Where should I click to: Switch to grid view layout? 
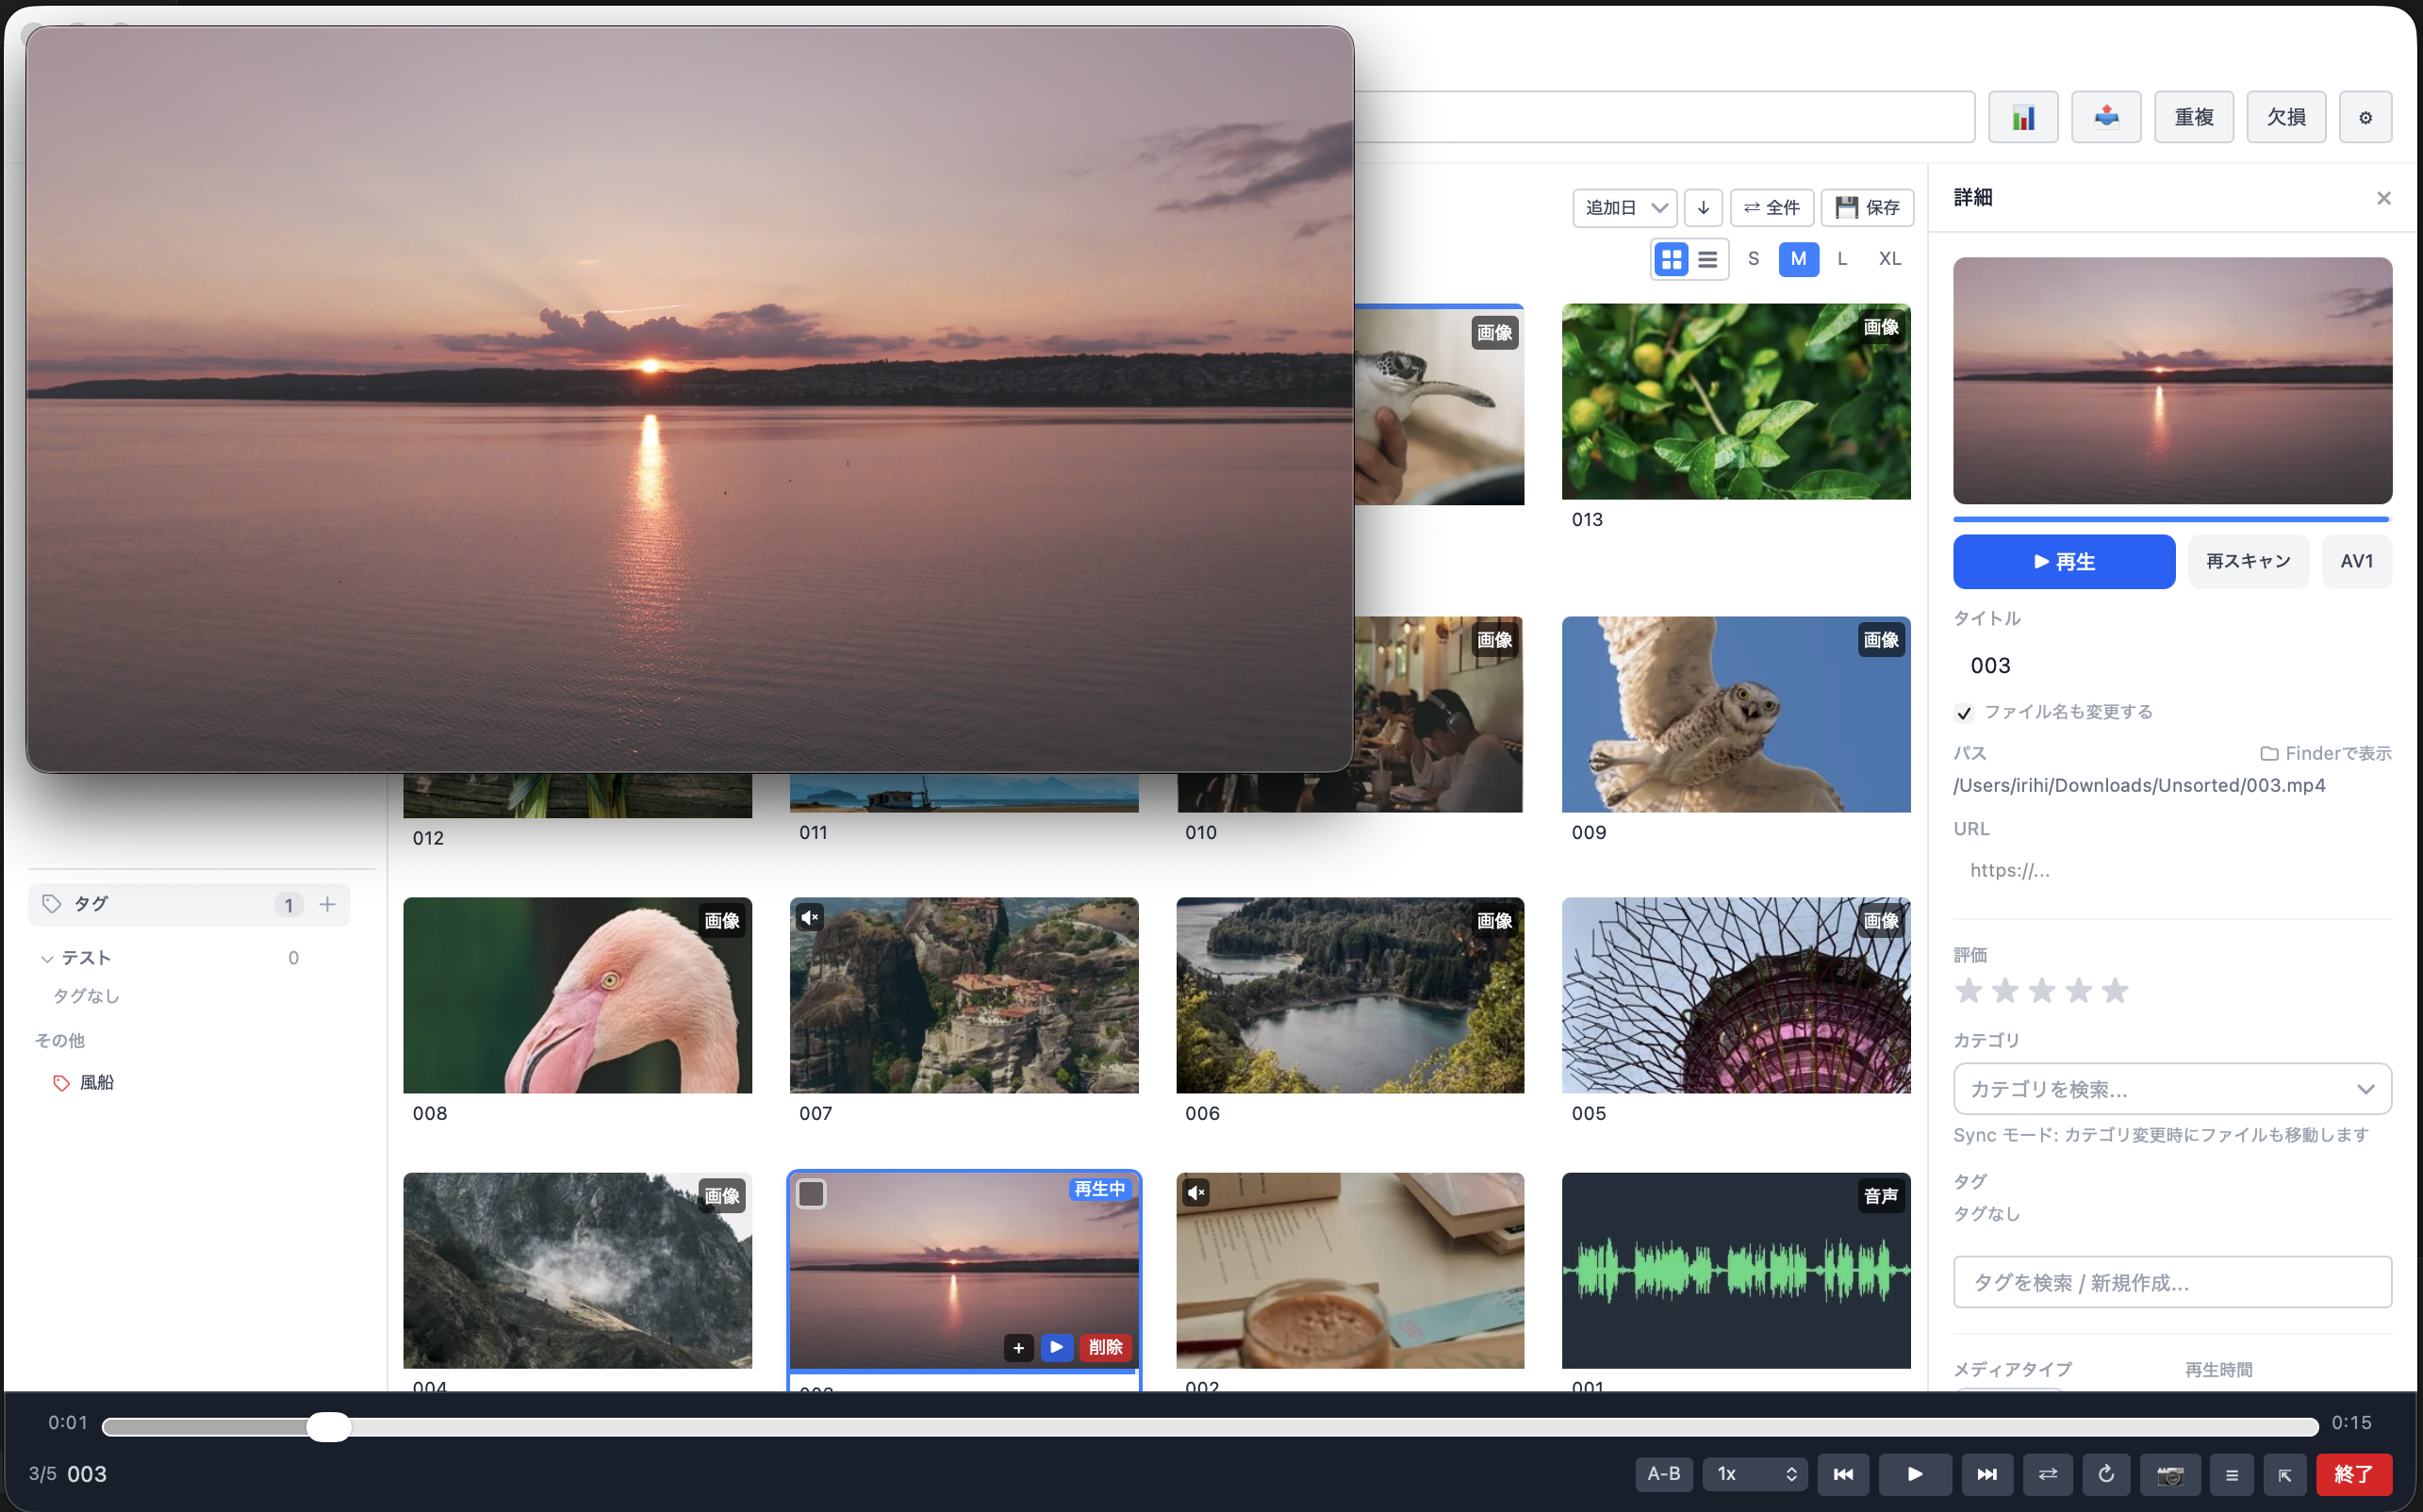1671,259
